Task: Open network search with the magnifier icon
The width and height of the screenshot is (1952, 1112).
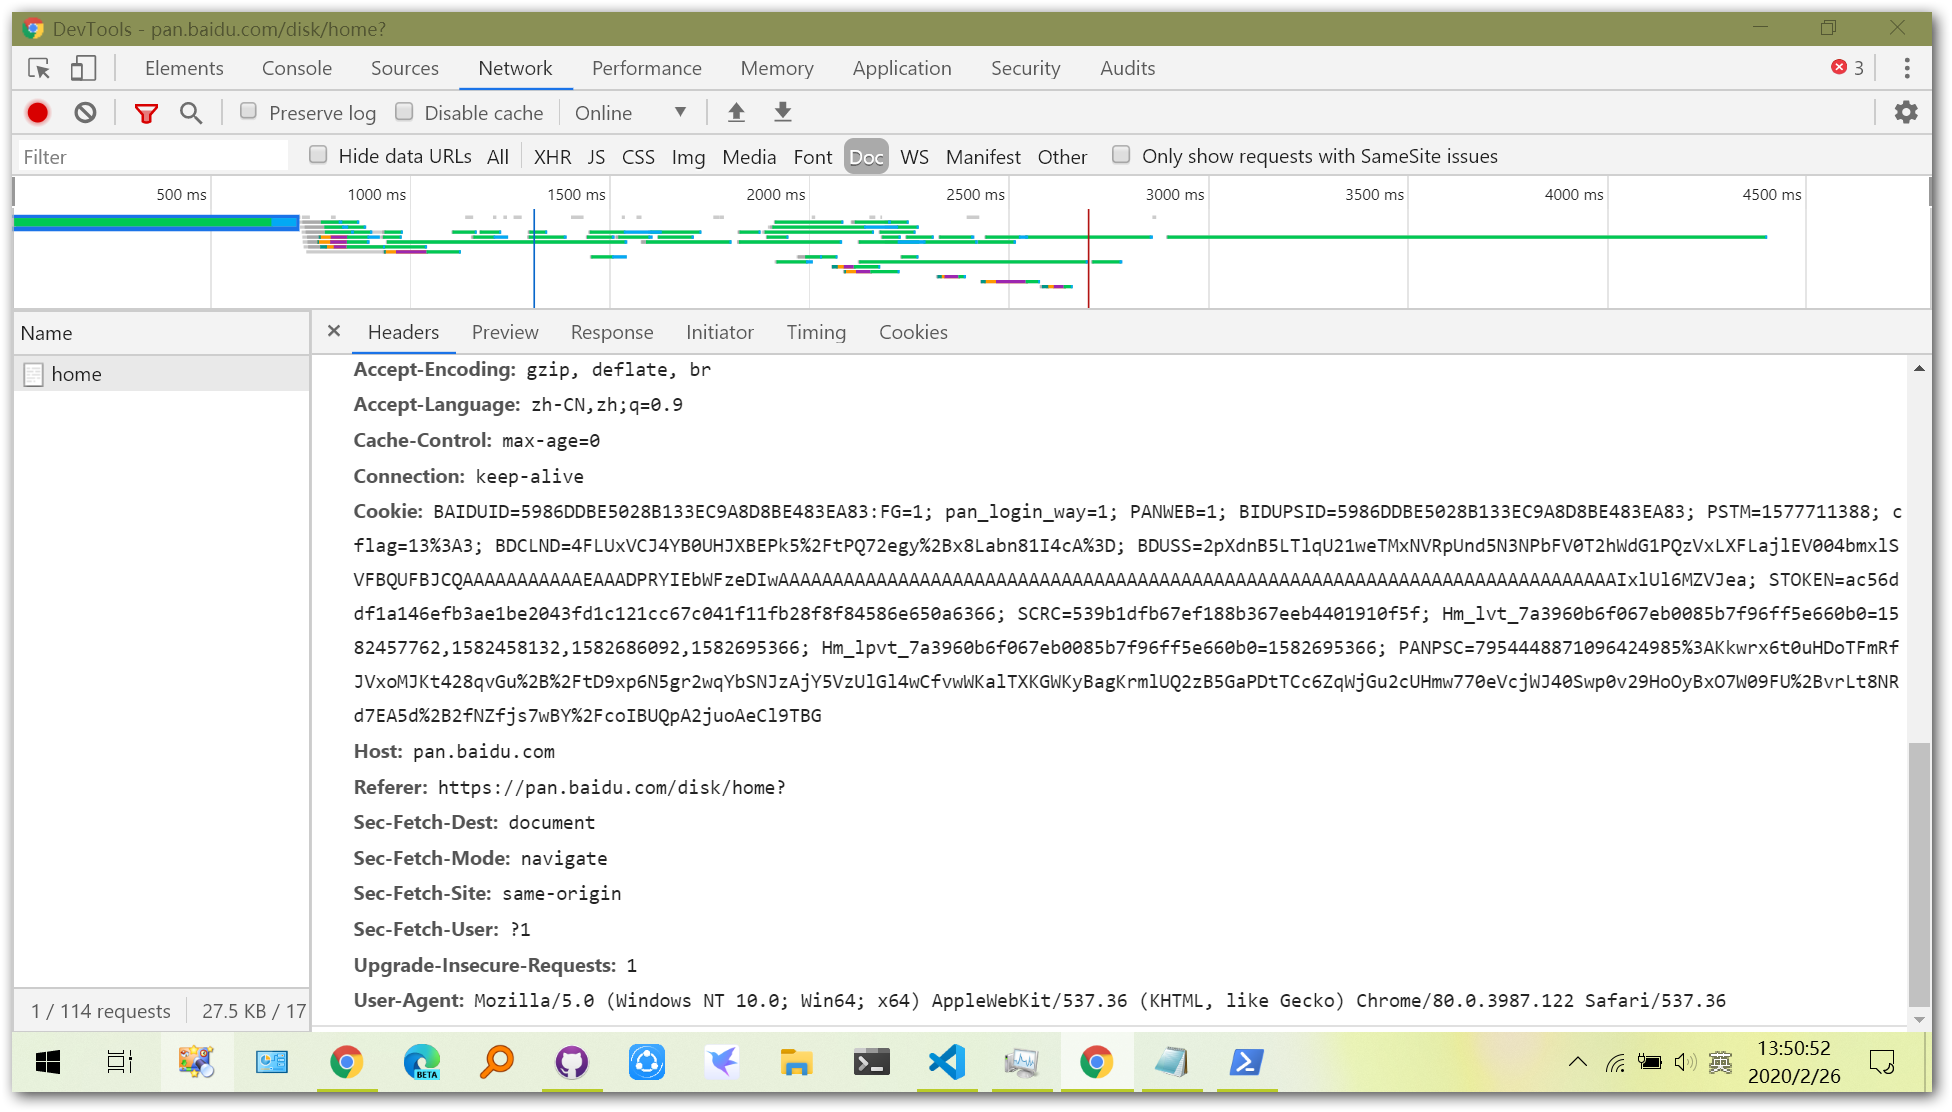Action: [x=191, y=113]
